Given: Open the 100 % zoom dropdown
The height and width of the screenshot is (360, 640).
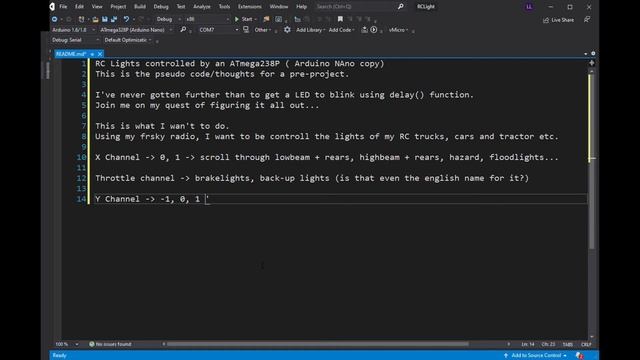Looking at the screenshot, I should pyautogui.click(x=67, y=344).
